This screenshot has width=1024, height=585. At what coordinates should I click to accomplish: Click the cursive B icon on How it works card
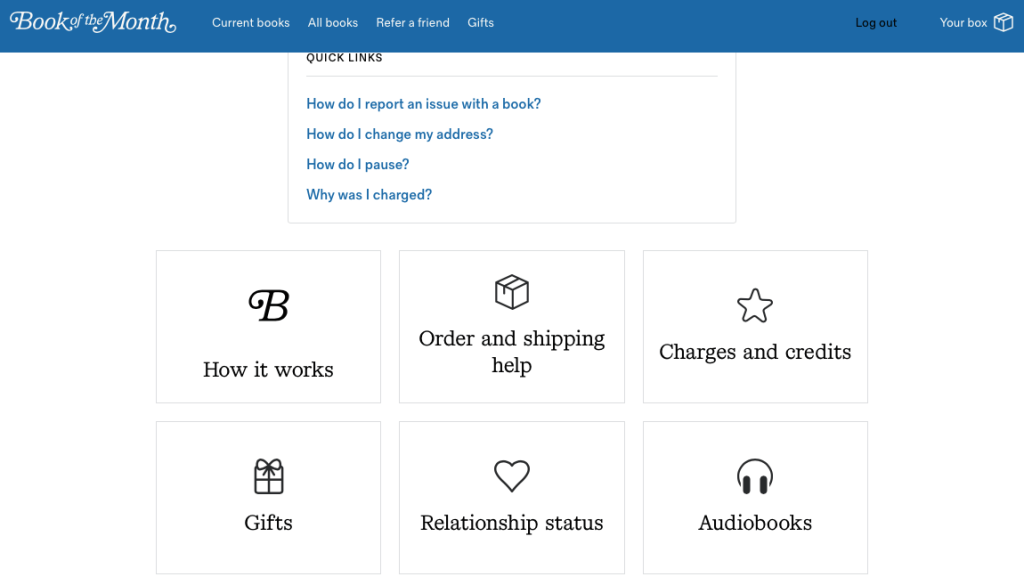[x=268, y=303]
